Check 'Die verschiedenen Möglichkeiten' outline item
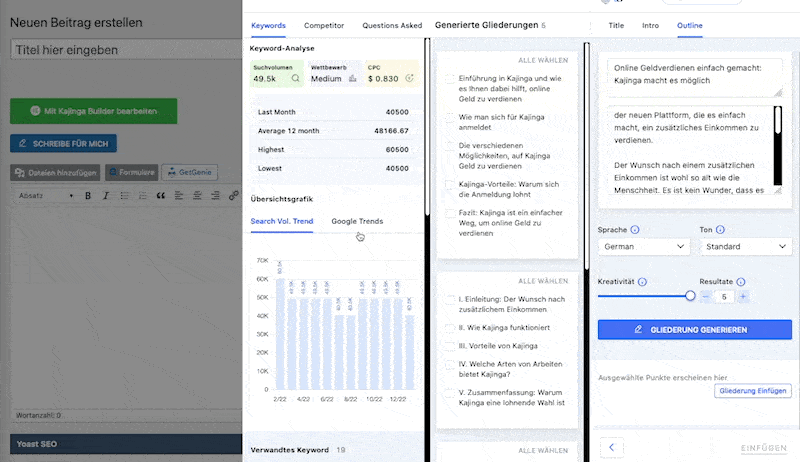The image size is (800, 462). coord(449,146)
